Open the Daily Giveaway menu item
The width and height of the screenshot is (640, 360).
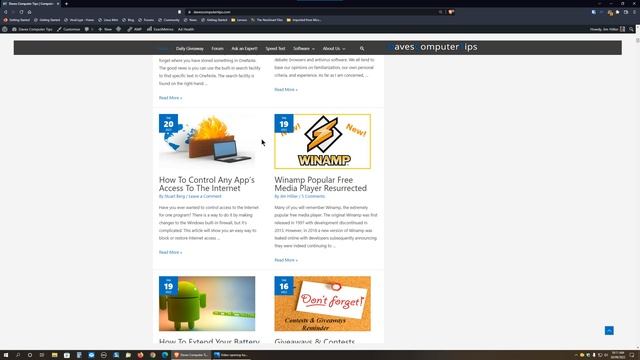pyautogui.click(x=189, y=49)
